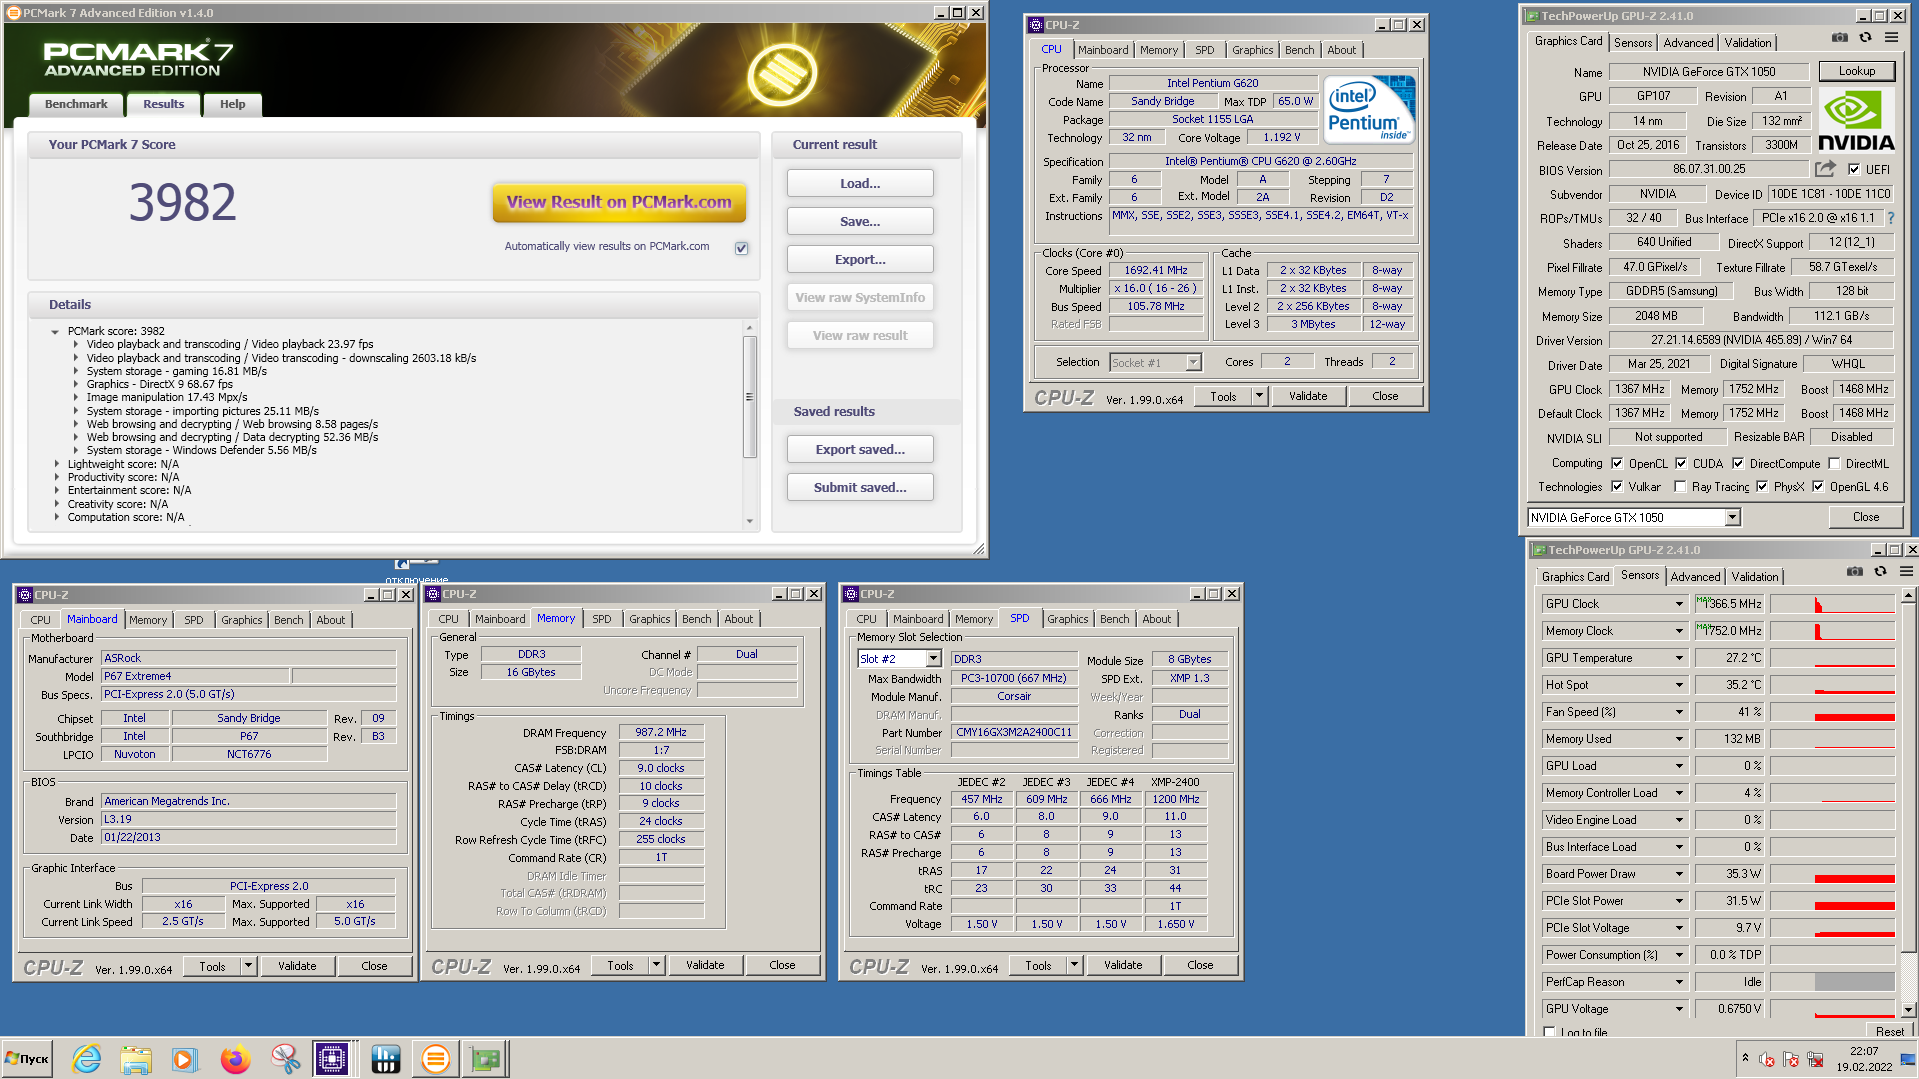This screenshot has width=1919, height=1079.
Task: Switch to the Benchmark tab in PCMark 7
Action: pyautogui.click(x=76, y=104)
